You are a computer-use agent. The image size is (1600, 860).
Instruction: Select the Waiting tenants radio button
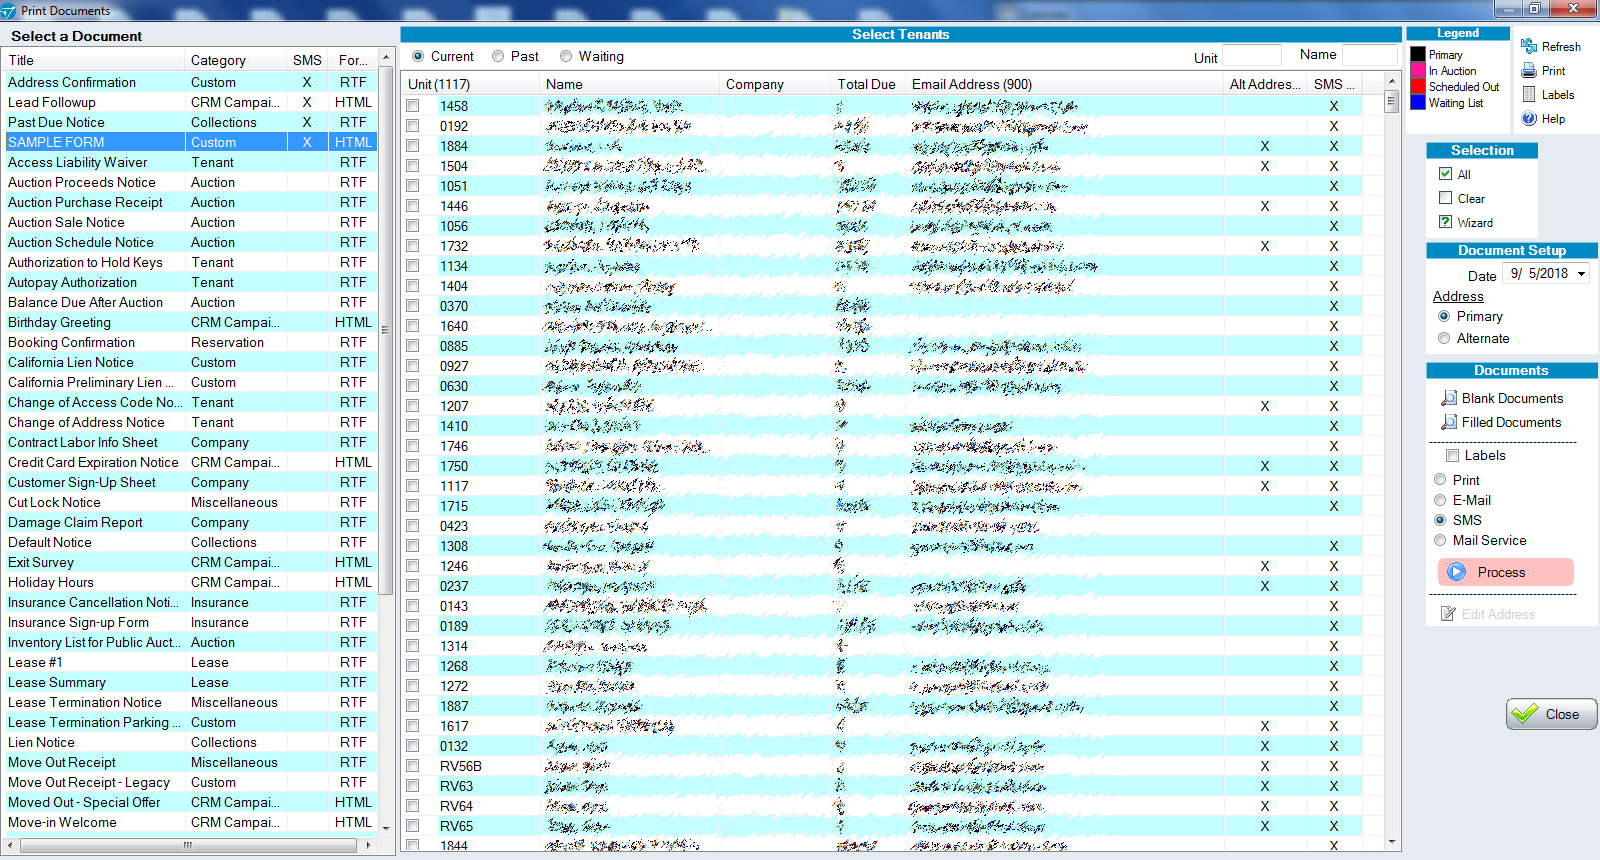(566, 56)
